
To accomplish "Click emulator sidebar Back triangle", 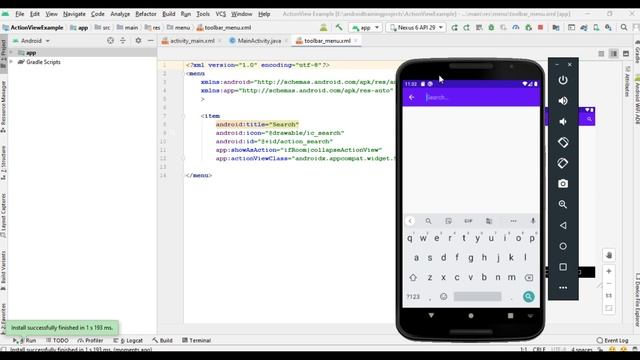I will 563,225.
